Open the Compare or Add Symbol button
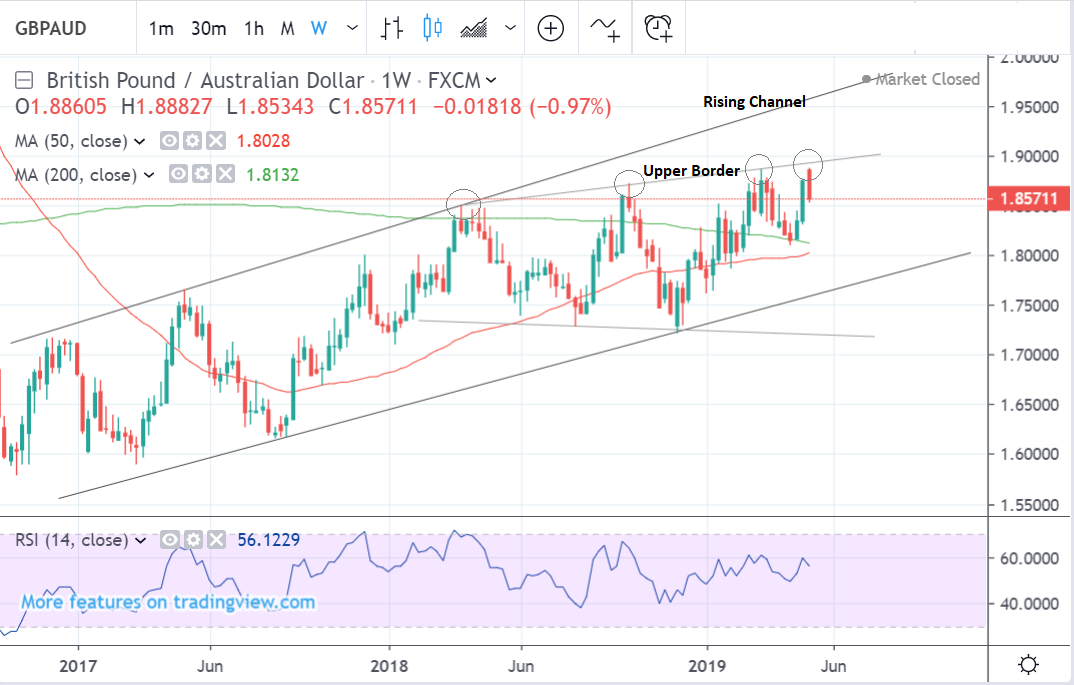The height and width of the screenshot is (685, 1074). pos(551,28)
